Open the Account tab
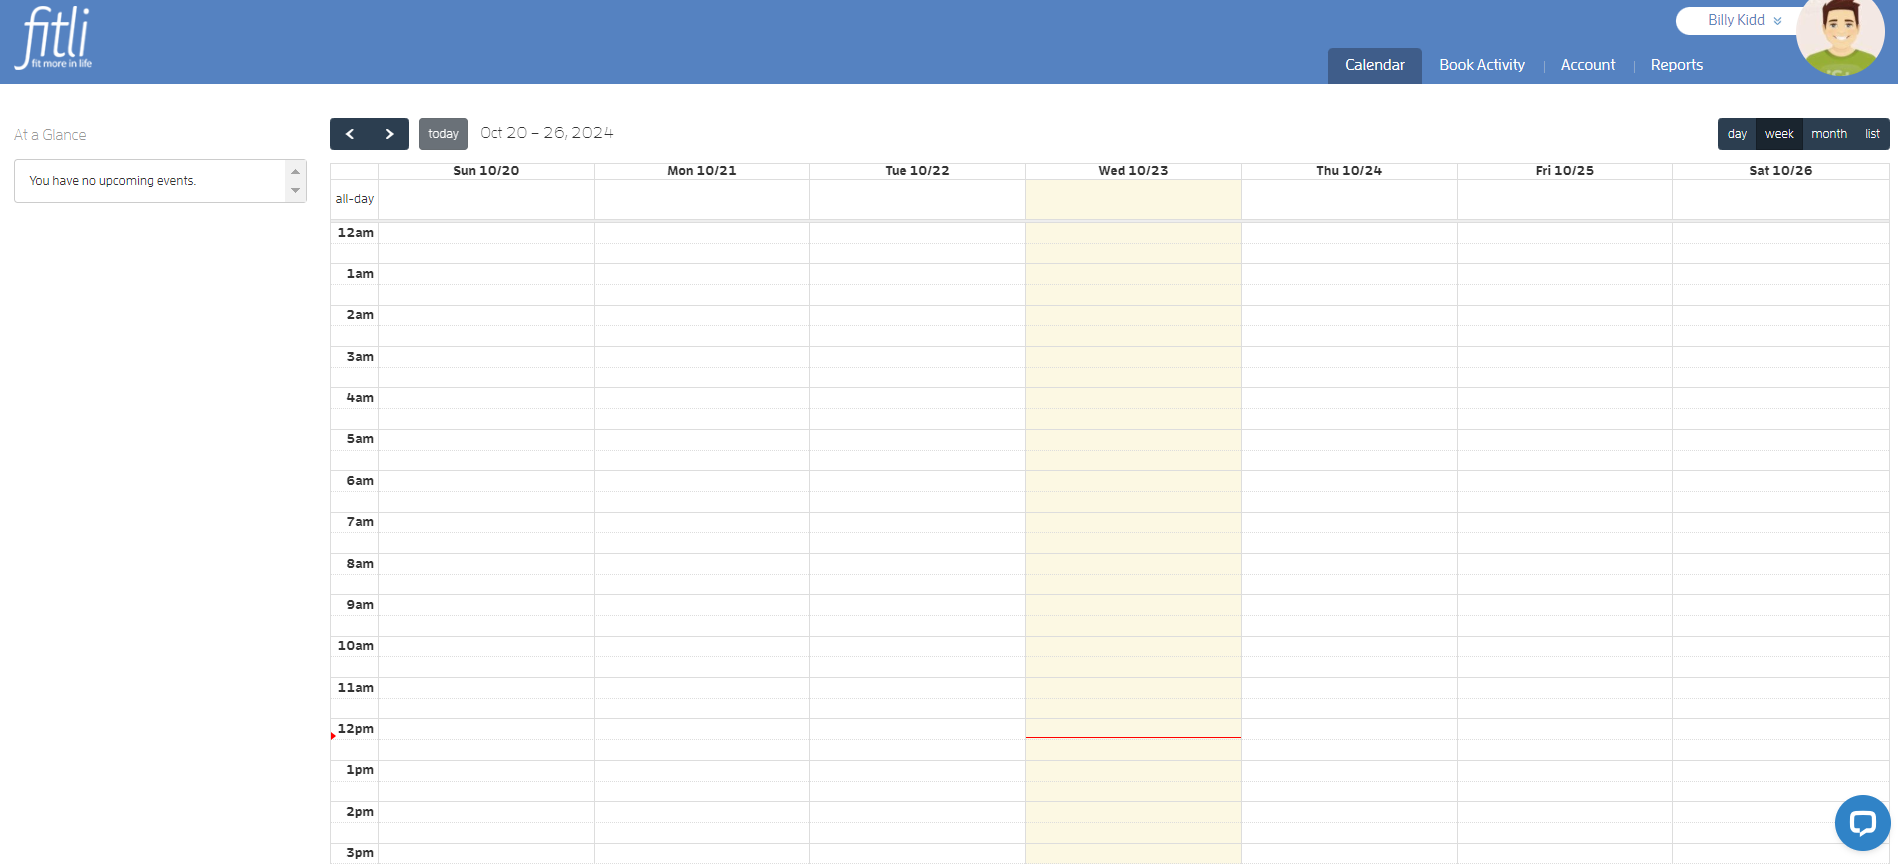Image resolution: width=1898 pixels, height=864 pixels. 1588,65
